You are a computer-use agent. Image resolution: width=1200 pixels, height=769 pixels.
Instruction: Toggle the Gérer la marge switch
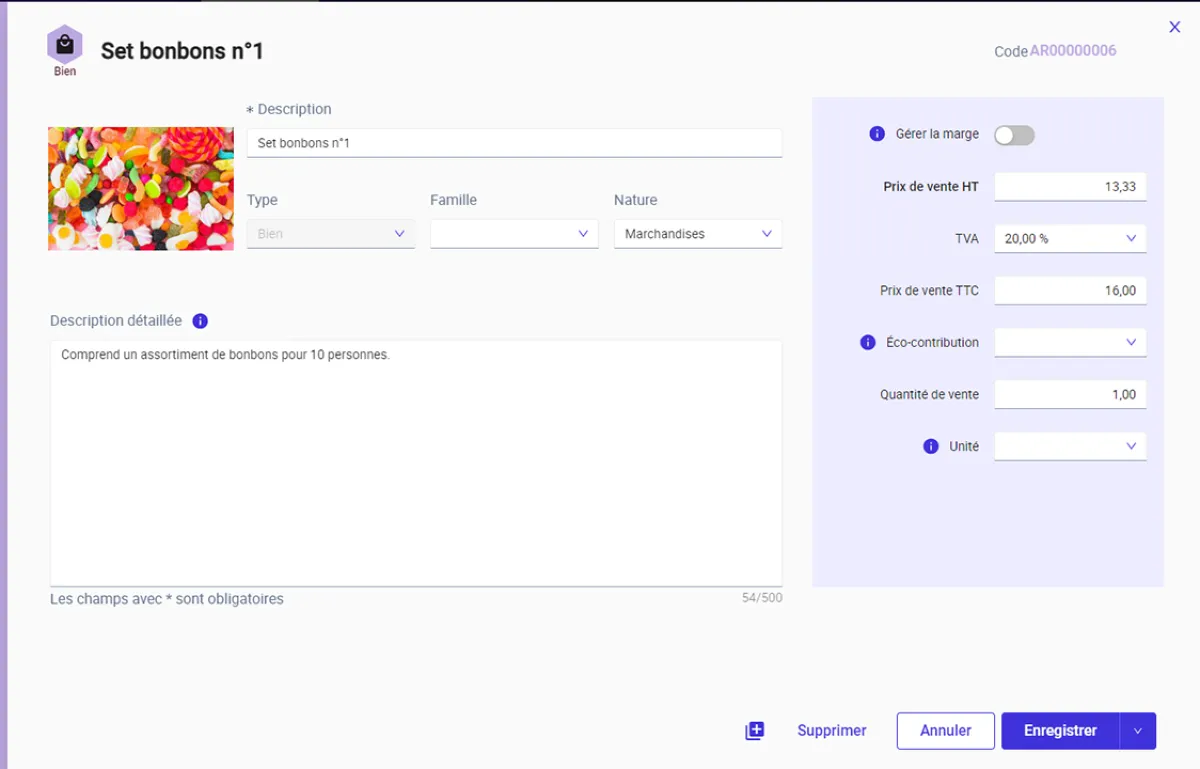point(1014,135)
